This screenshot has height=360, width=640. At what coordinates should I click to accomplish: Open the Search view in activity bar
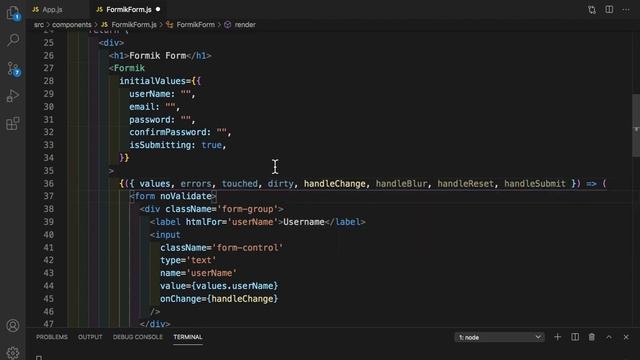pos(13,40)
